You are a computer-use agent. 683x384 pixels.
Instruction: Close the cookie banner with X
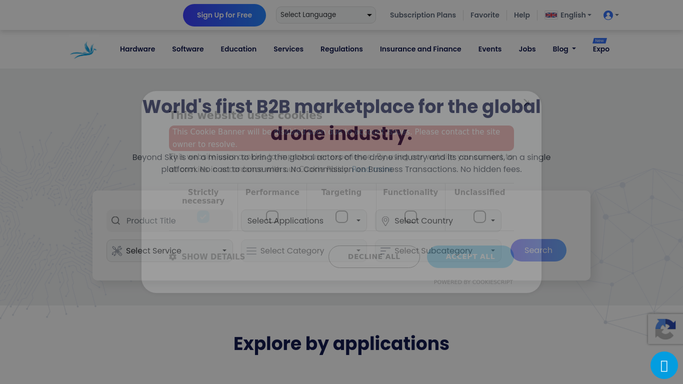tap(527, 103)
